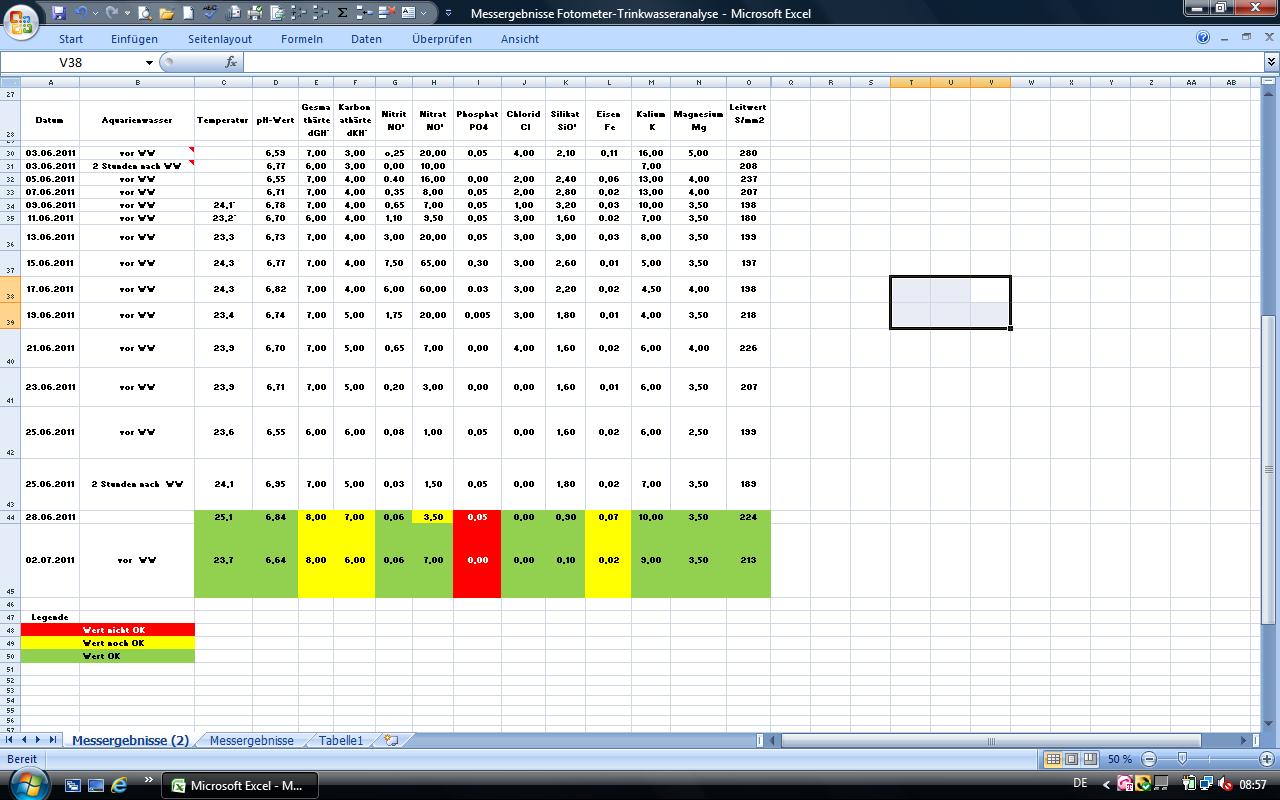Image resolution: width=1280 pixels, height=800 pixels.
Task: Click the zoom slider handle
Action: (x=1182, y=759)
